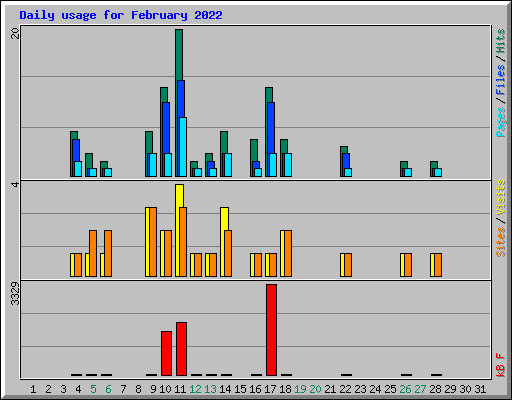Select the green Hits bar for day 4
Viewport: 512px width, 400px height.
coord(74,135)
